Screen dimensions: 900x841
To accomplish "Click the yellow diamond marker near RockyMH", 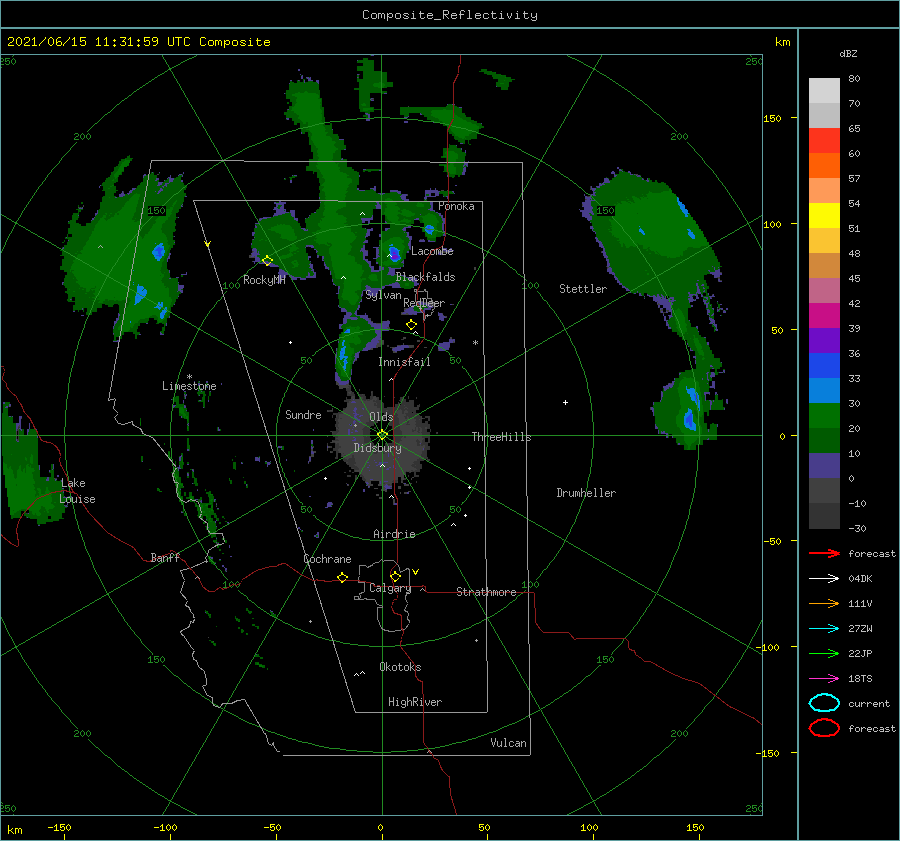I will (x=267, y=261).
